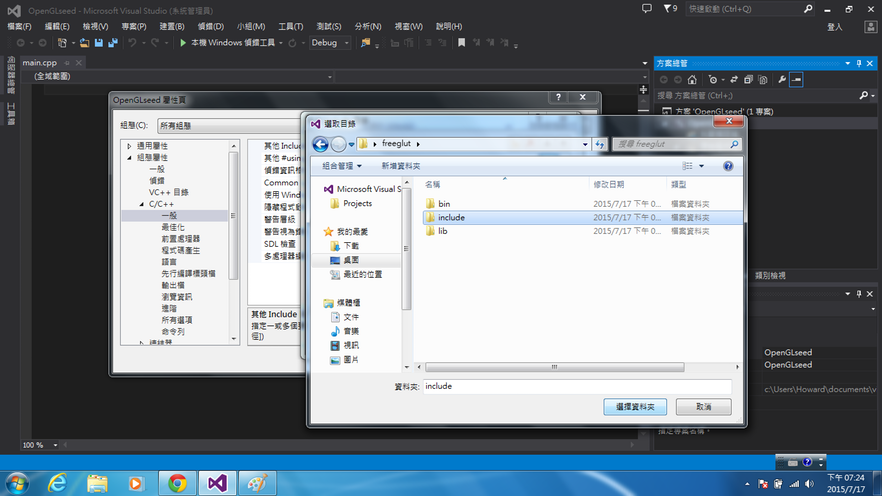Toggle auto-hide pin on Solution Explorer panel
This screenshot has width=882, height=496.
859,64
